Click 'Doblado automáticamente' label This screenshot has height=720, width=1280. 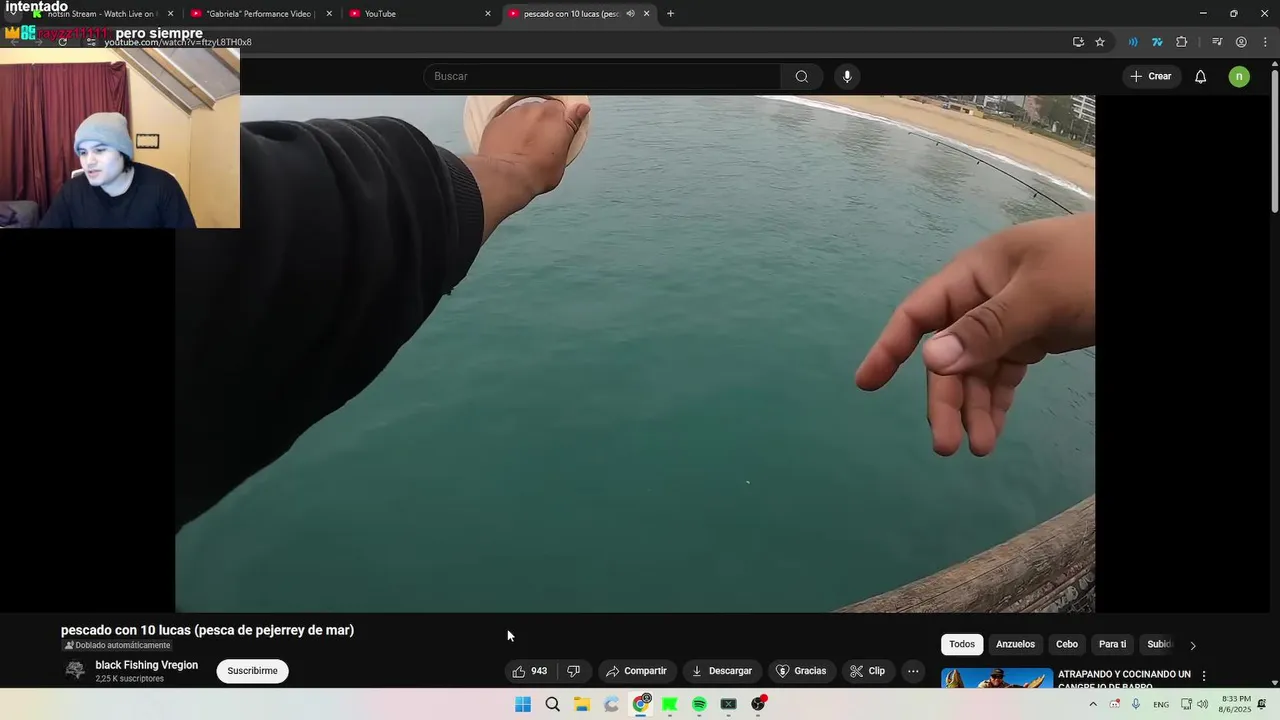[117, 645]
